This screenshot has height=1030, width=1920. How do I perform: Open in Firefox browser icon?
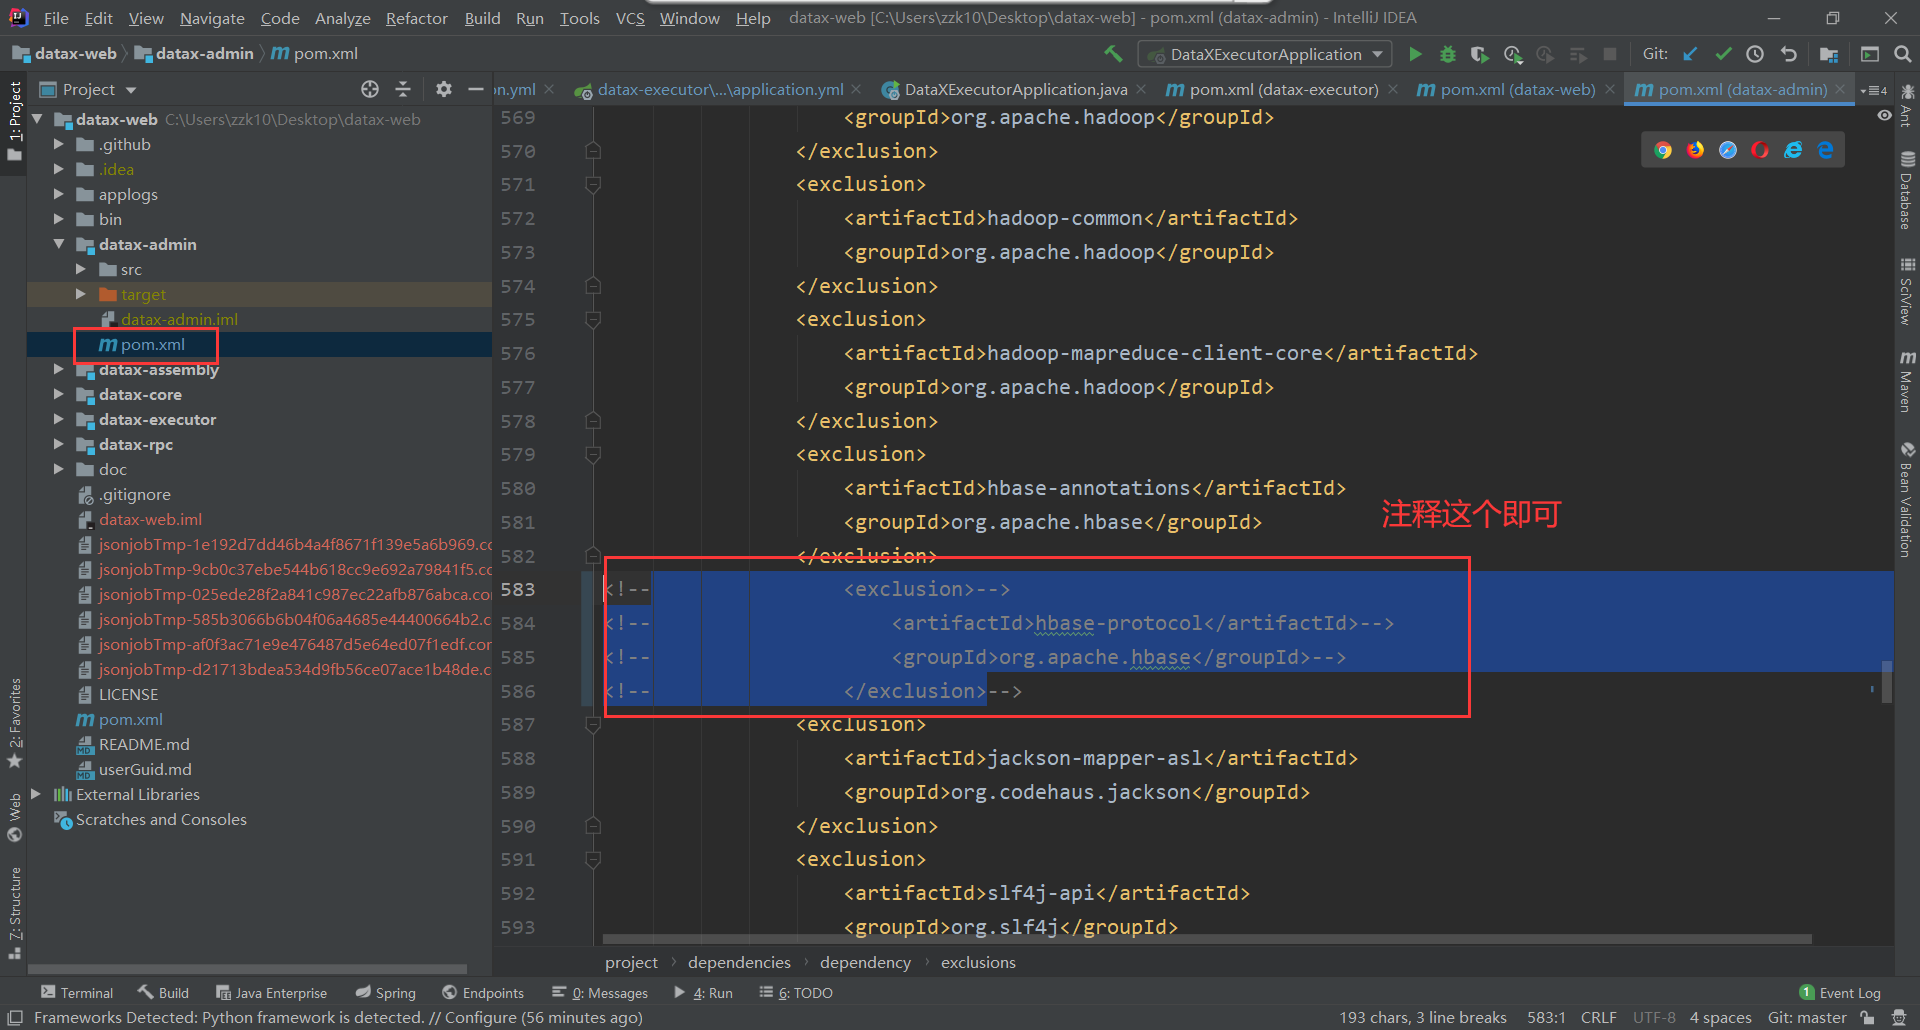pos(1696,150)
